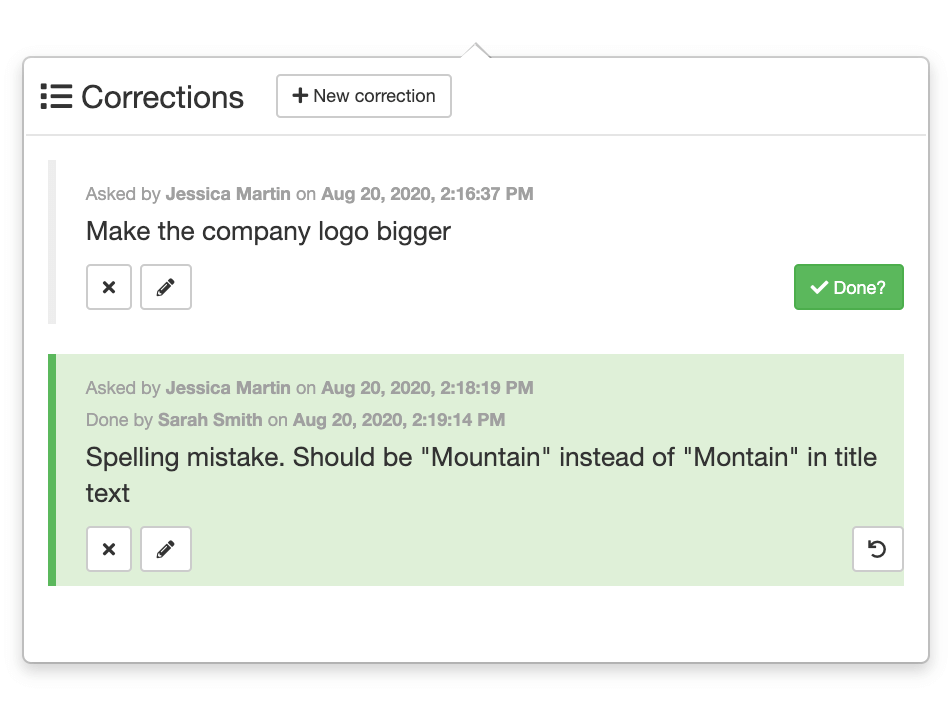The image size is (952, 708).
Task: Click the checkmark icon in Done? button
Action: [819, 288]
